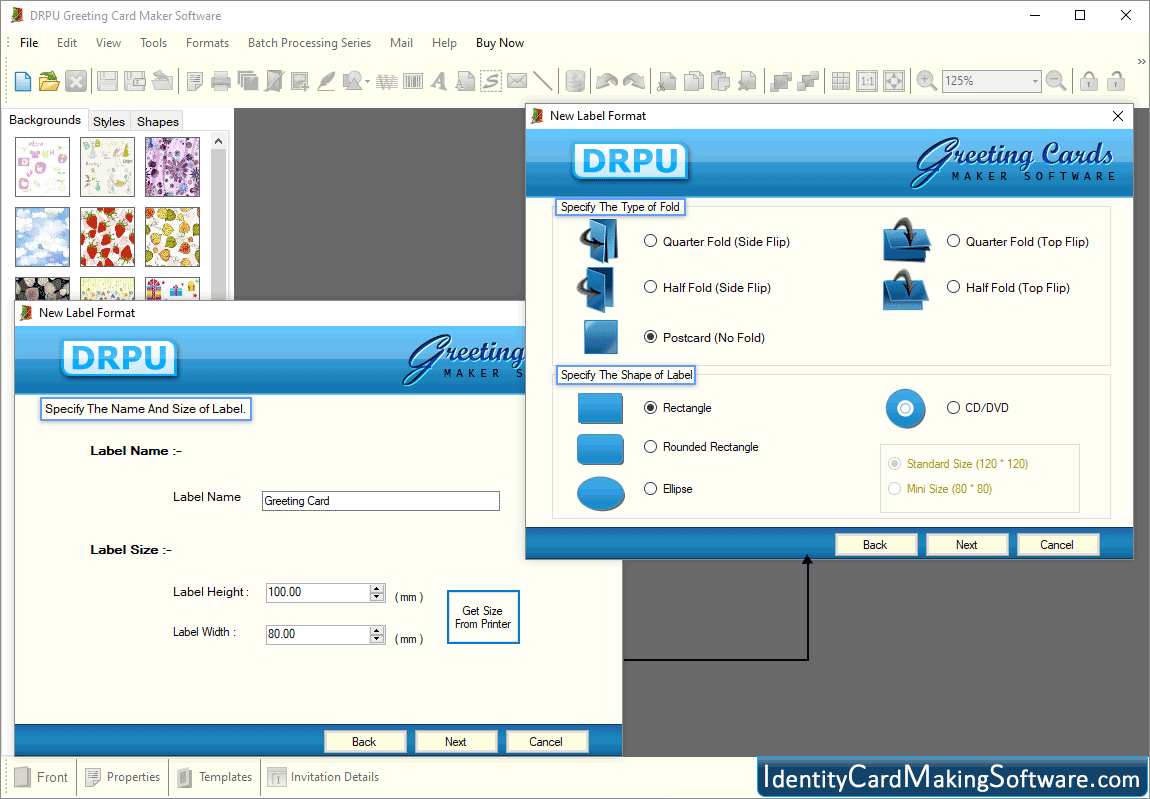Open Batch Processing Series menu
The width and height of the screenshot is (1150, 799).
tap(309, 43)
